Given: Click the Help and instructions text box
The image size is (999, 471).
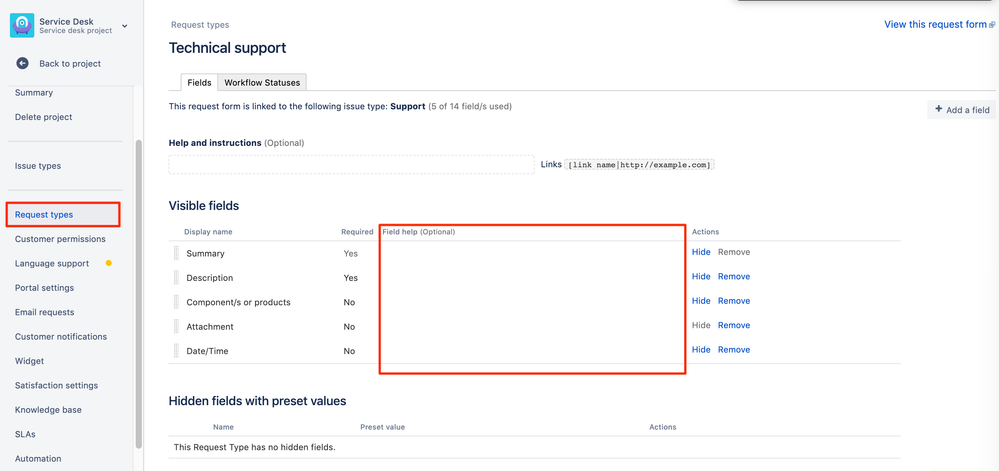Looking at the screenshot, I should point(352,164).
